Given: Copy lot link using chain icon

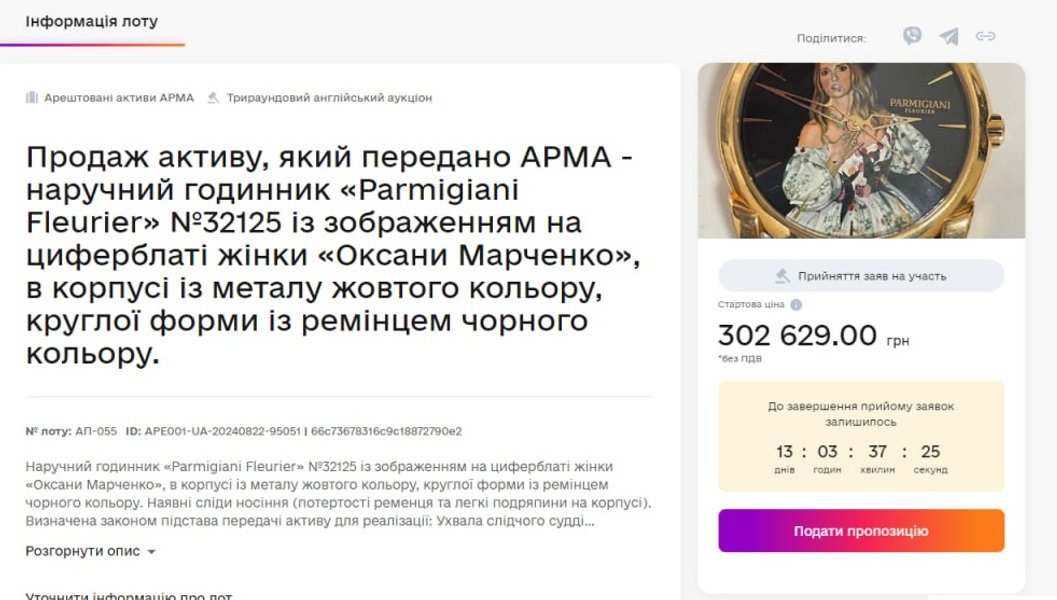Looking at the screenshot, I should coord(986,37).
